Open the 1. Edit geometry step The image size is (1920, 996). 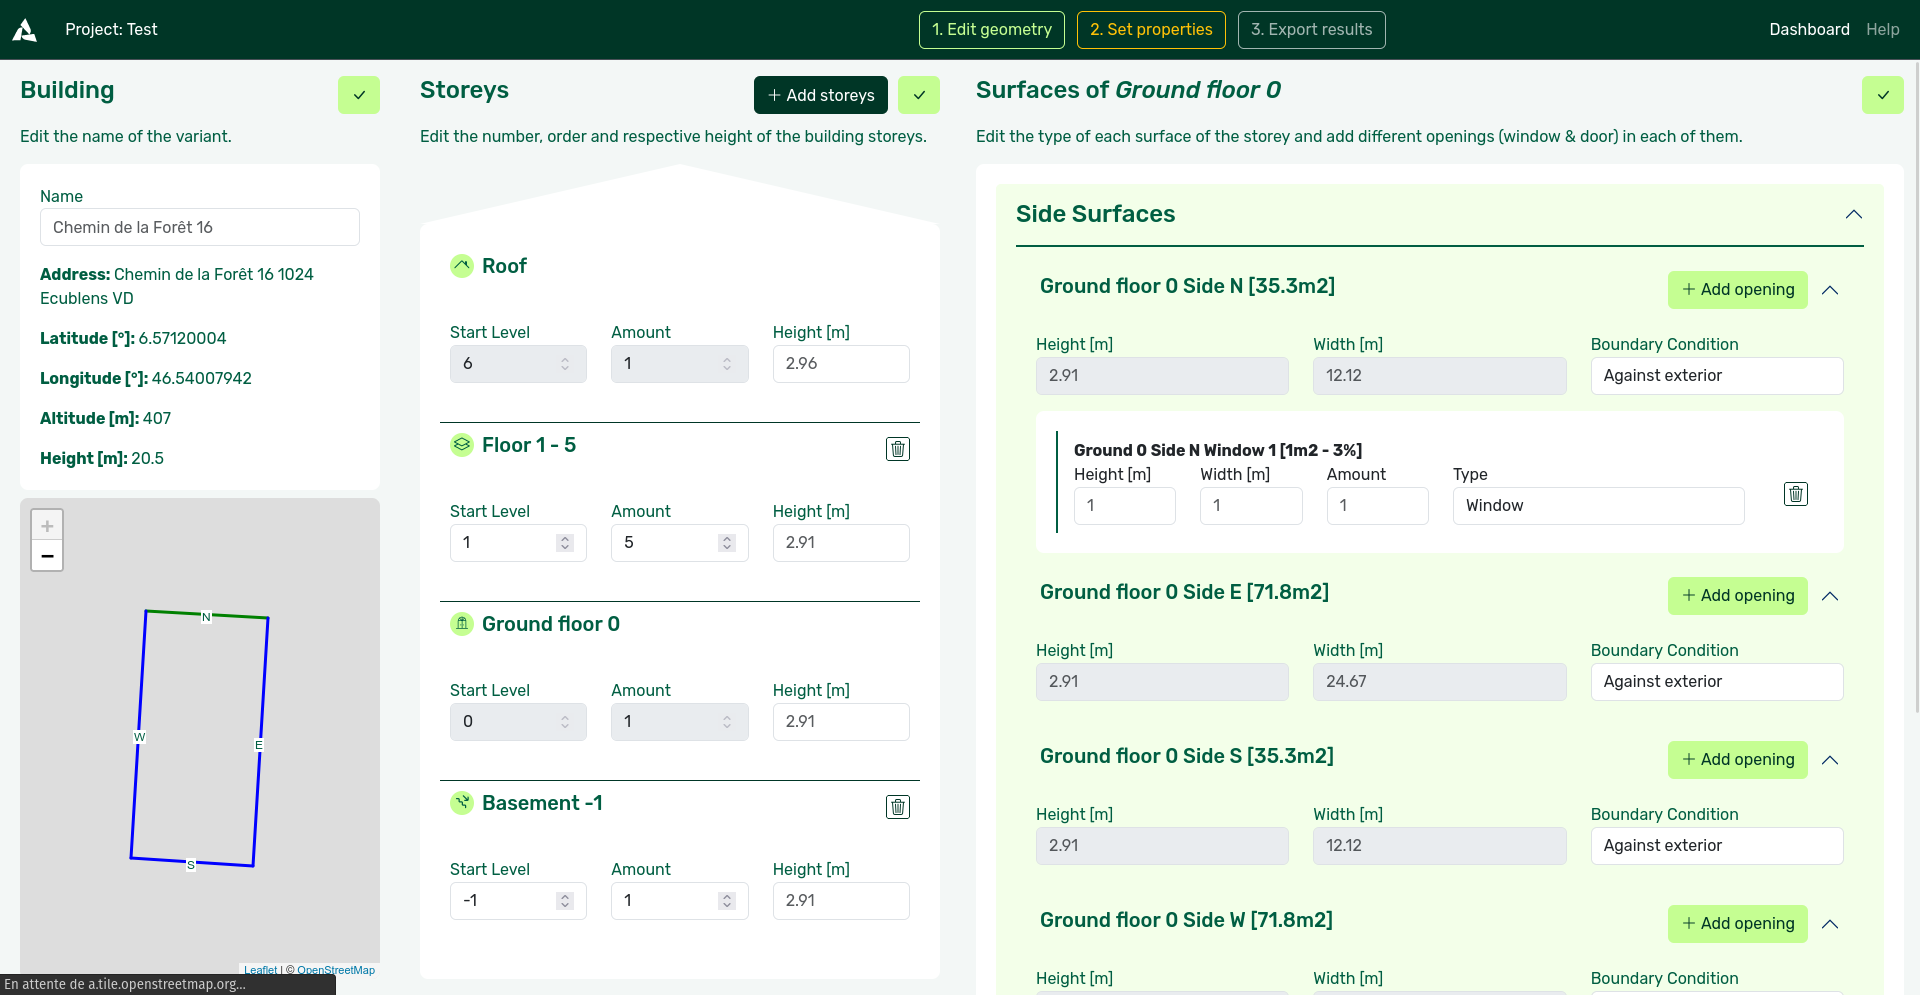[x=991, y=30]
